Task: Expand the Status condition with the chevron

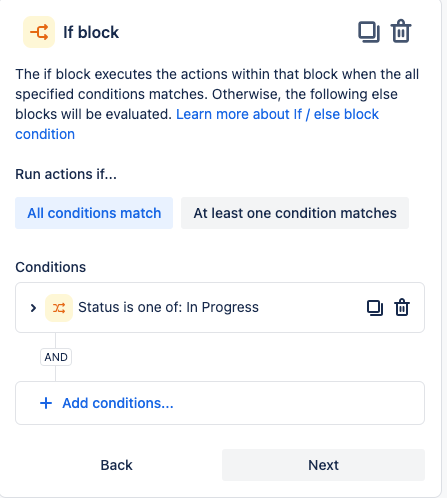Action: [x=33, y=308]
